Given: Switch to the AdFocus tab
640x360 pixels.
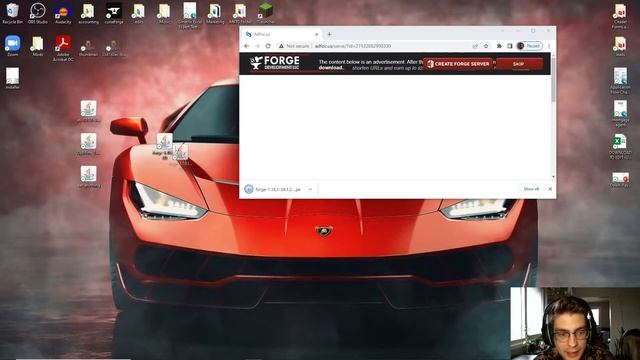Looking at the screenshot, I should (282, 34).
